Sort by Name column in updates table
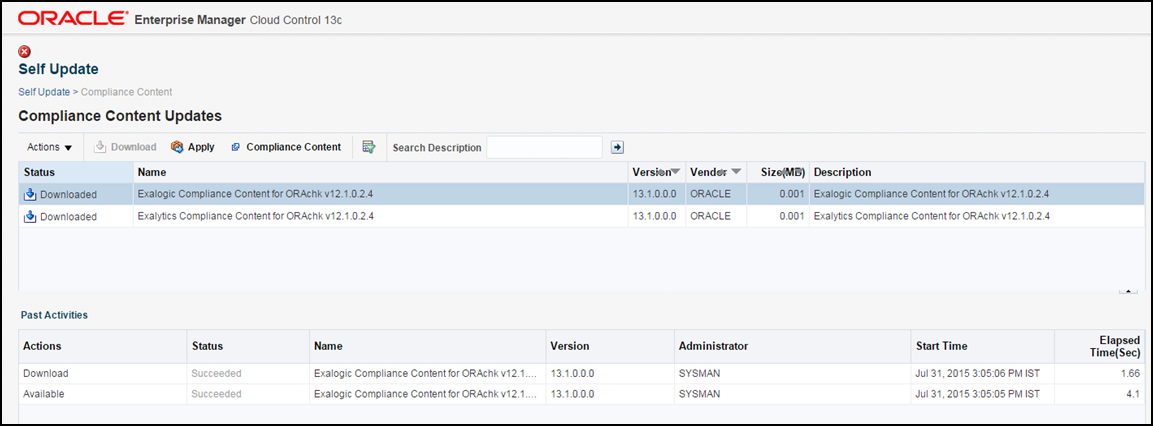The height and width of the screenshot is (426, 1153). [151, 172]
